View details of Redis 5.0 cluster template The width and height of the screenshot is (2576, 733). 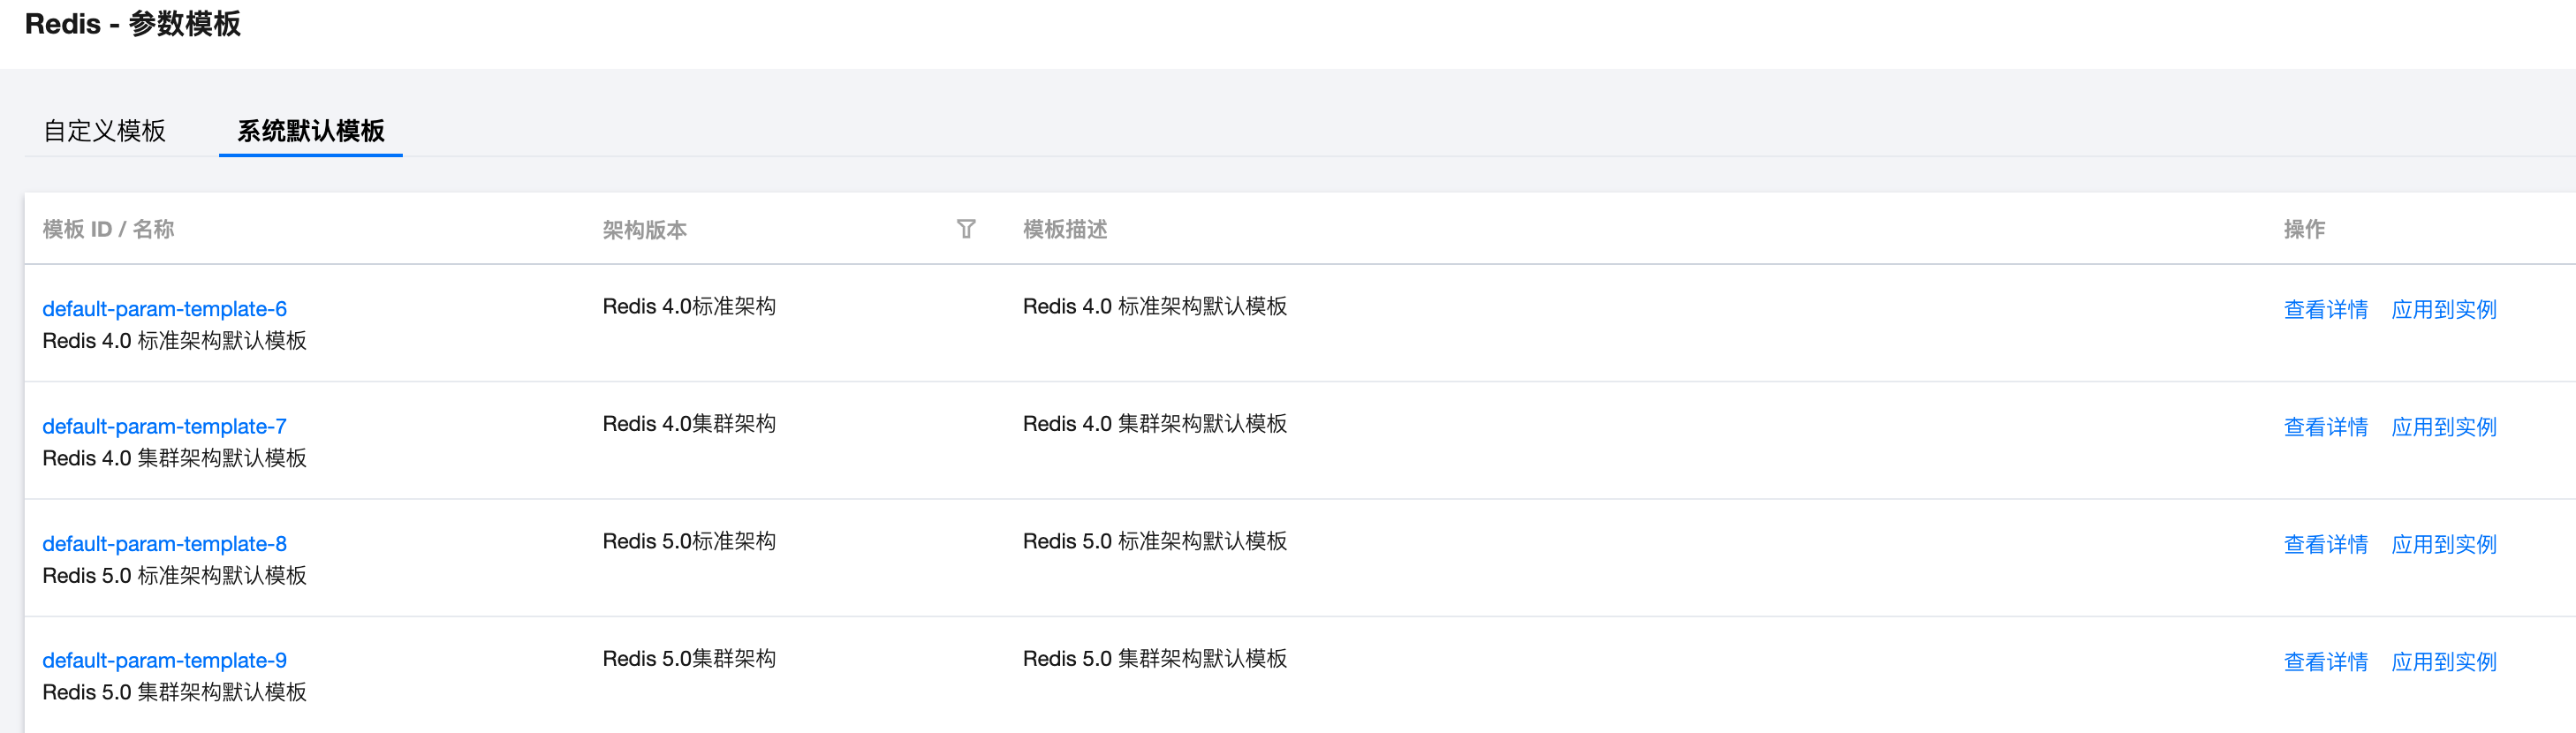click(x=2325, y=661)
